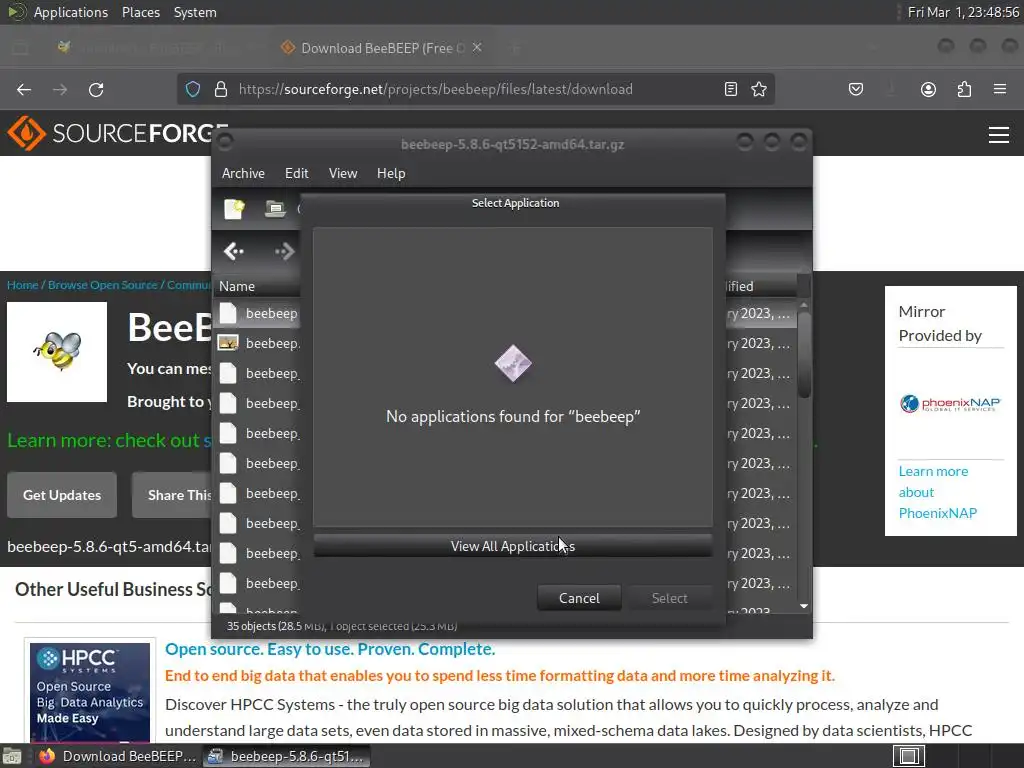Click the Get Updates button
Screen dimensions: 1024x768
62,495
